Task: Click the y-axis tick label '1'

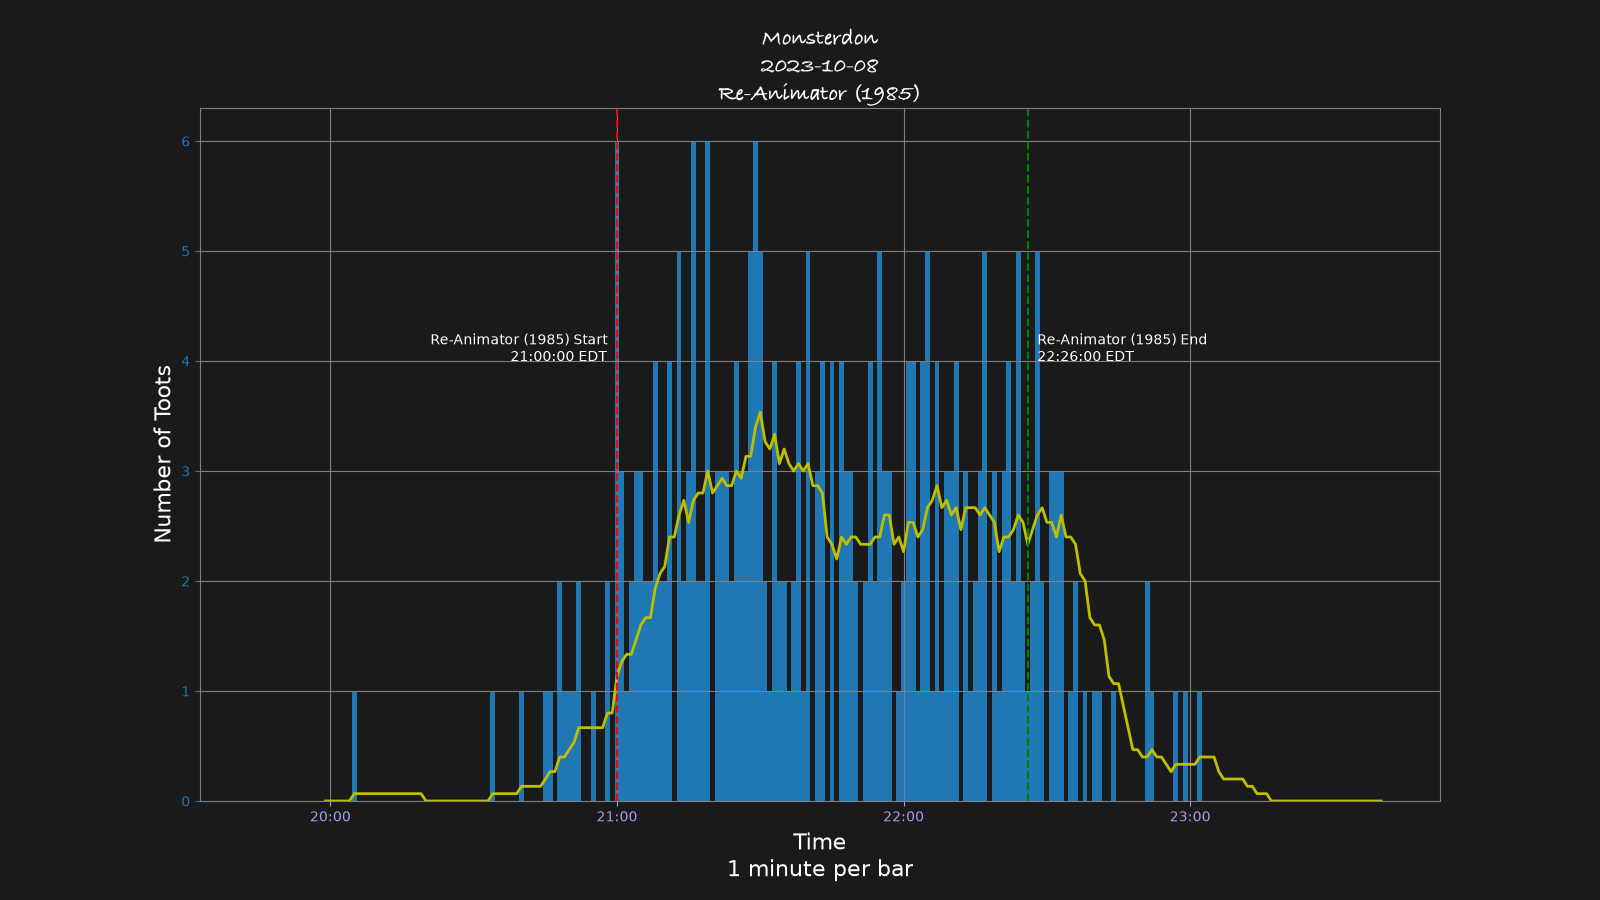Action: pos(185,692)
